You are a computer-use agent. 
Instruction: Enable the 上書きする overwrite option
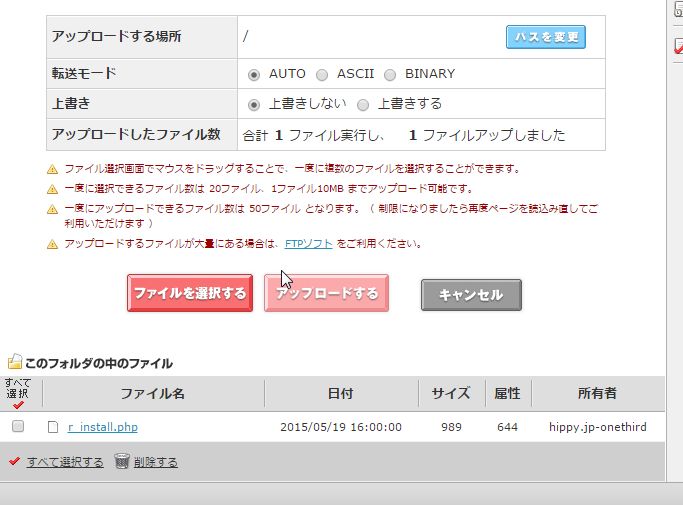[x=363, y=104]
